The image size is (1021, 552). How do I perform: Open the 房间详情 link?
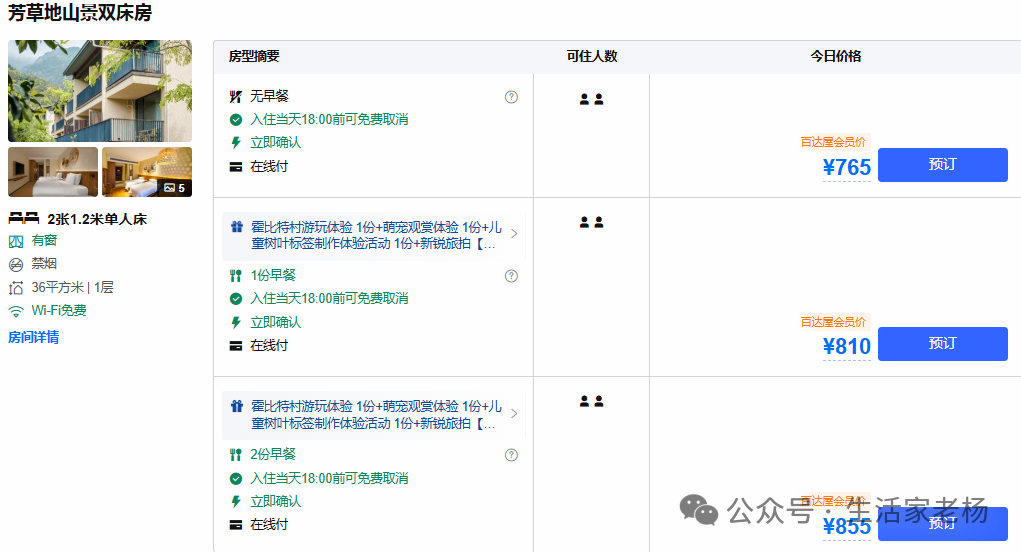click(33, 337)
